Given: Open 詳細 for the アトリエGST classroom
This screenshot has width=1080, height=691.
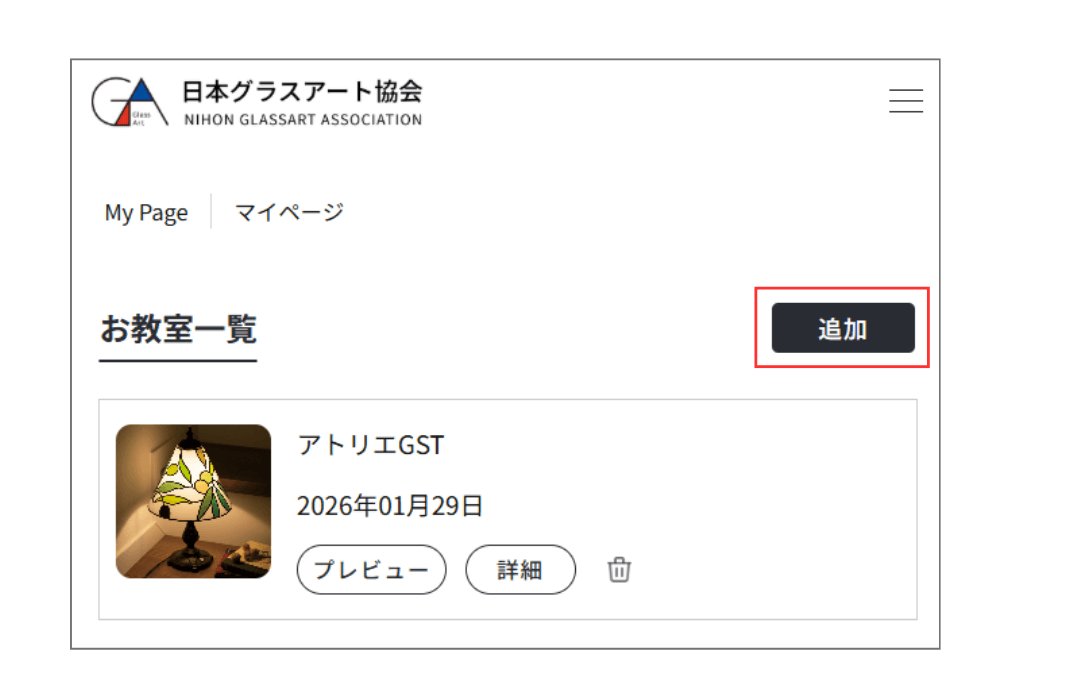Looking at the screenshot, I should [x=520, y=570].
